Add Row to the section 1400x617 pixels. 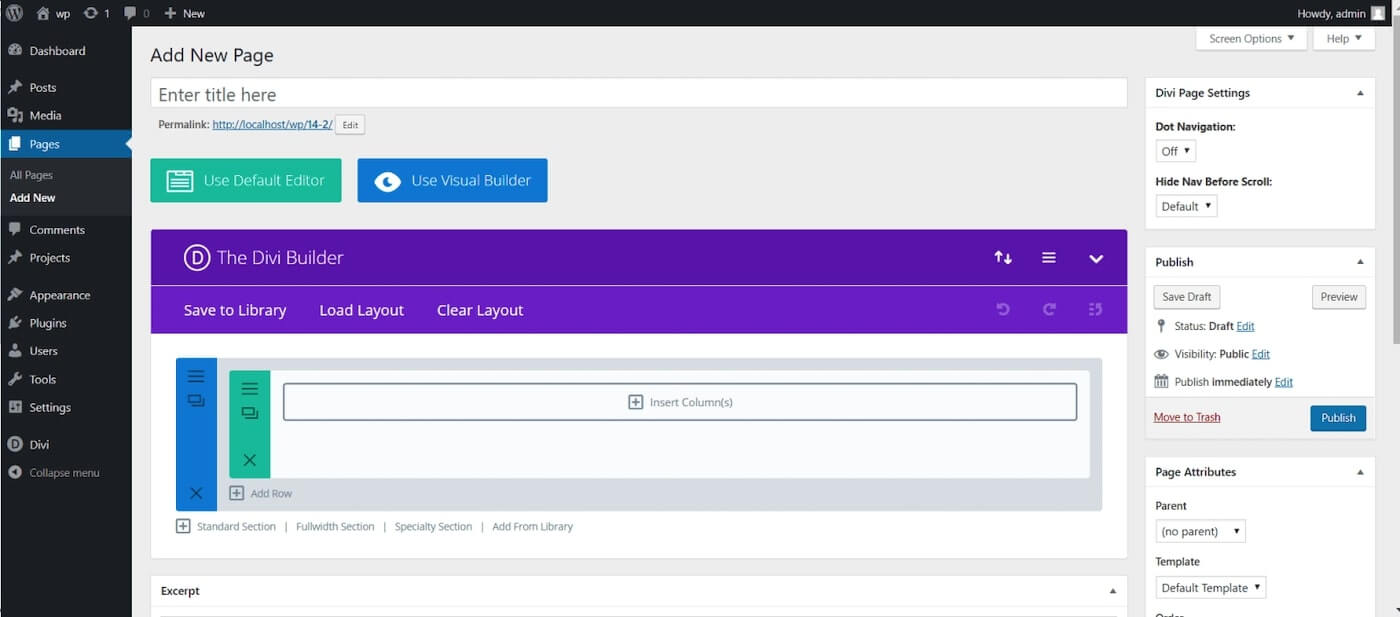click(x=261, y=493)
